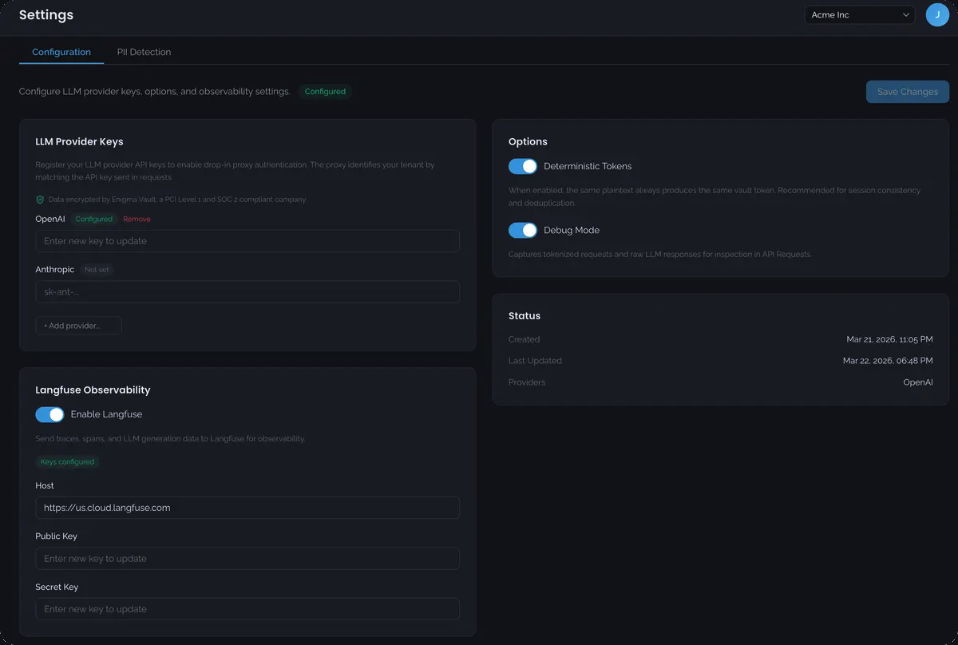
Task: Click the Secret Key label
Action: point(57,587)
